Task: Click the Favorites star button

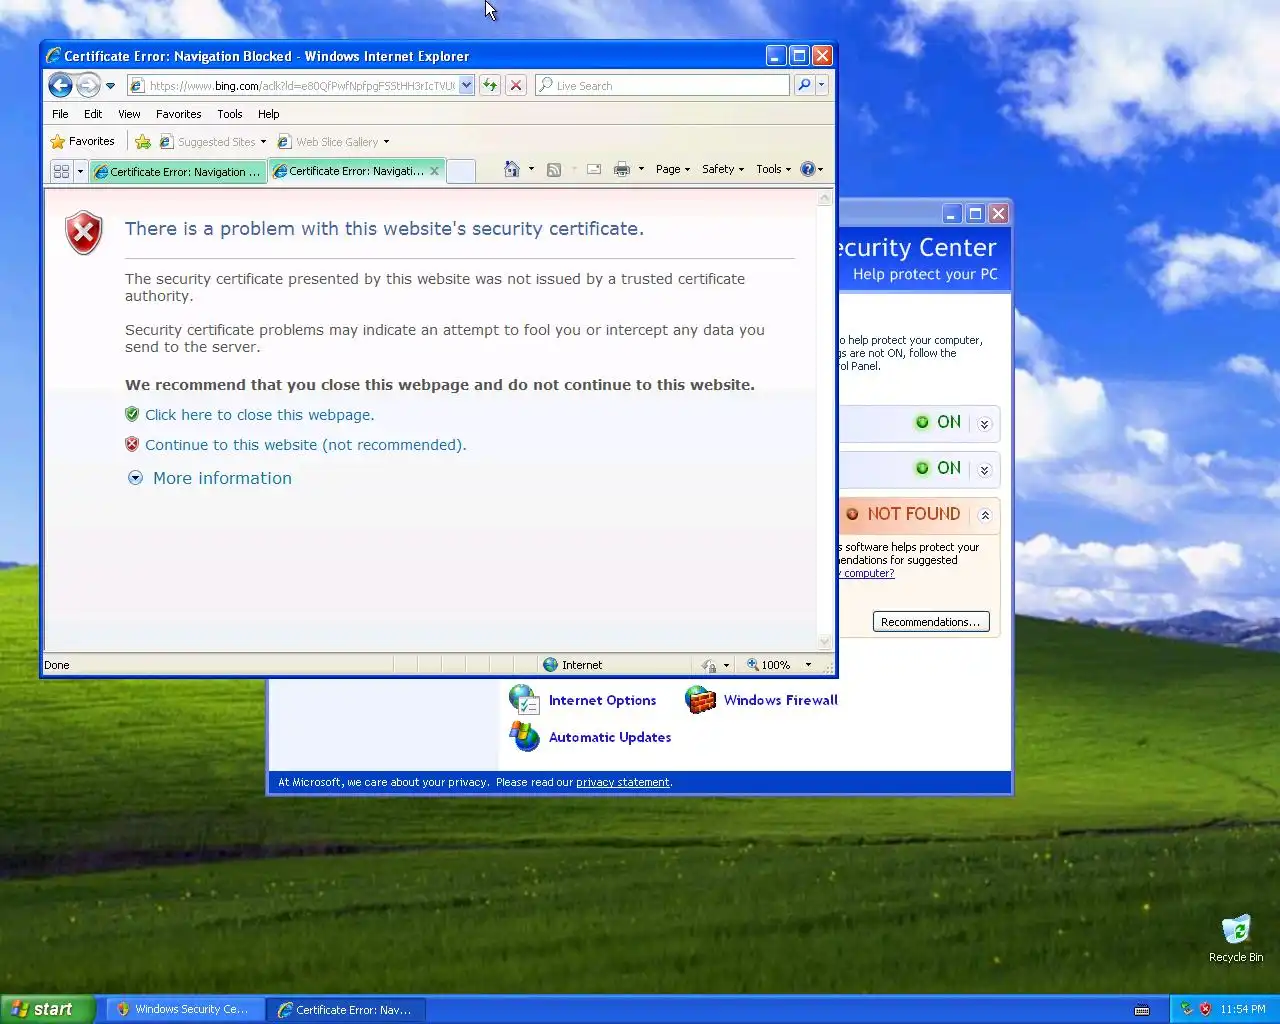Action: tap(83, 141)
